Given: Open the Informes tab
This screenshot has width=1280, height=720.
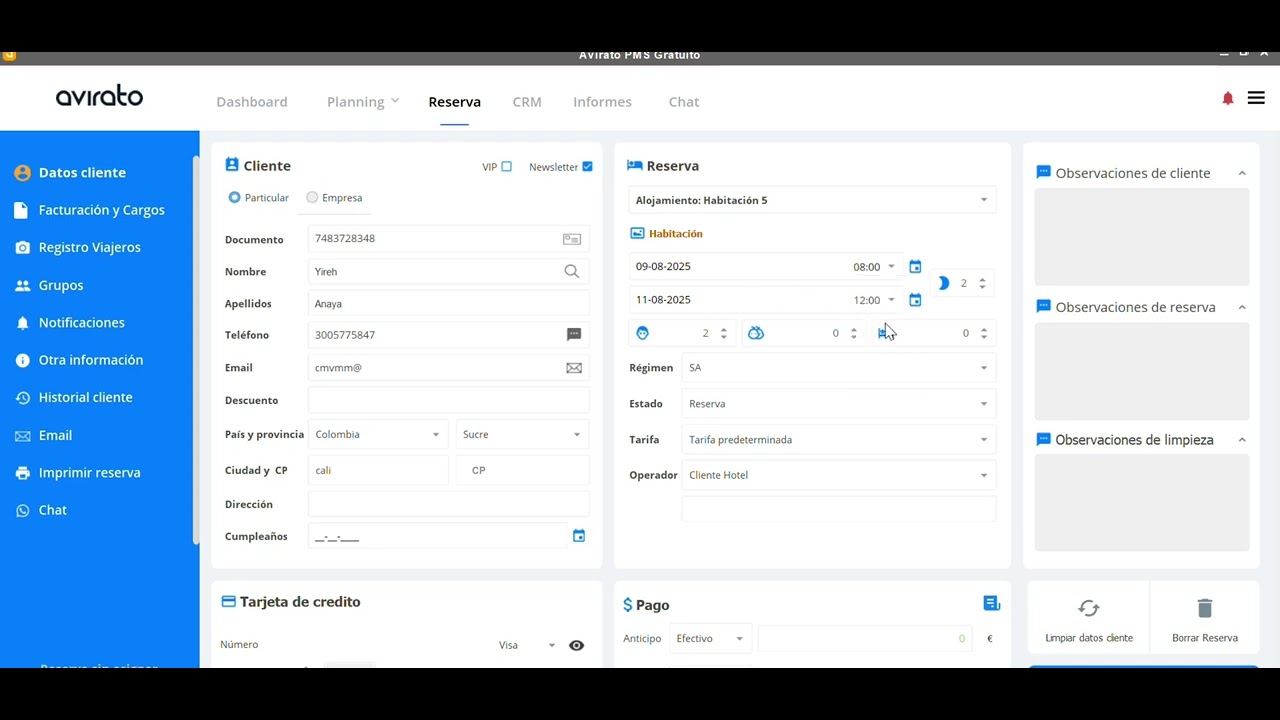Looking at the screenshot, I should click(602, 102).
